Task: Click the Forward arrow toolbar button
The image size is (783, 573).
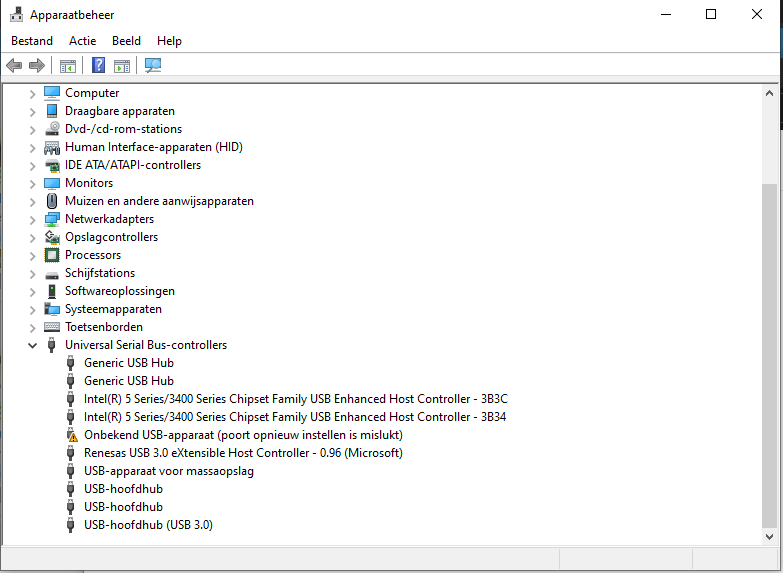Action: pos(37,66)
